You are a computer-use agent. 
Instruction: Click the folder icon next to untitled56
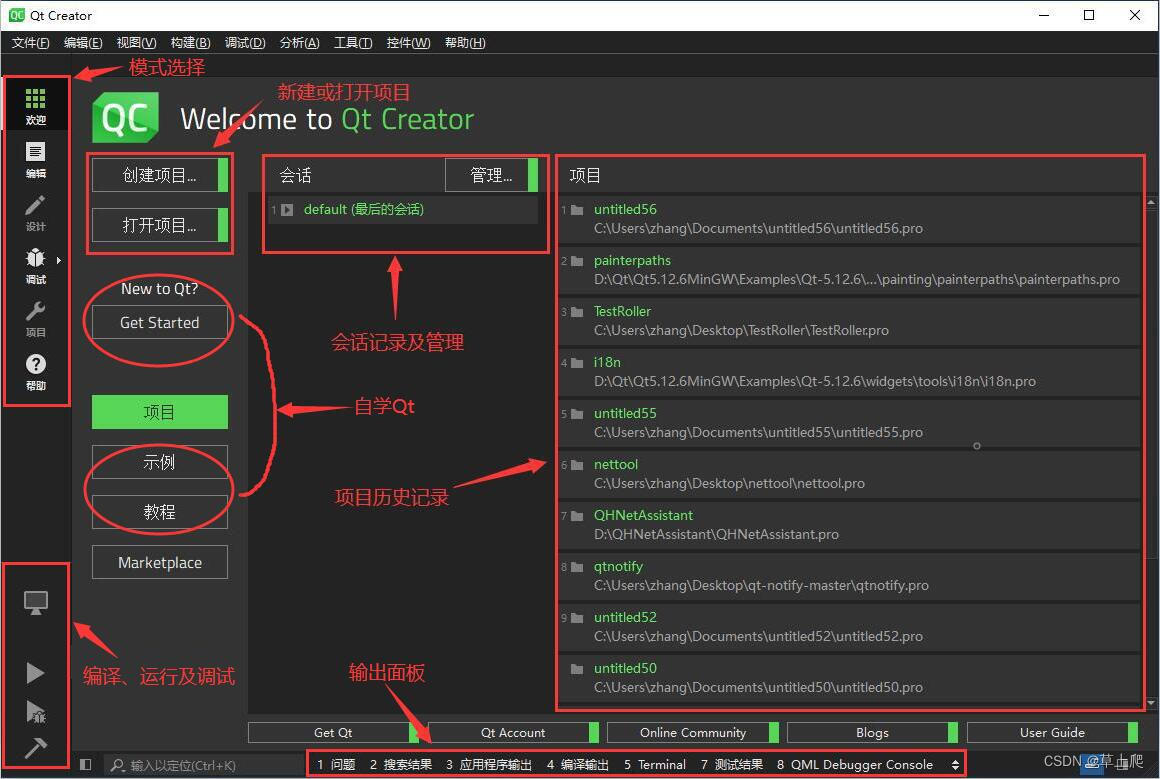point(577,210)
